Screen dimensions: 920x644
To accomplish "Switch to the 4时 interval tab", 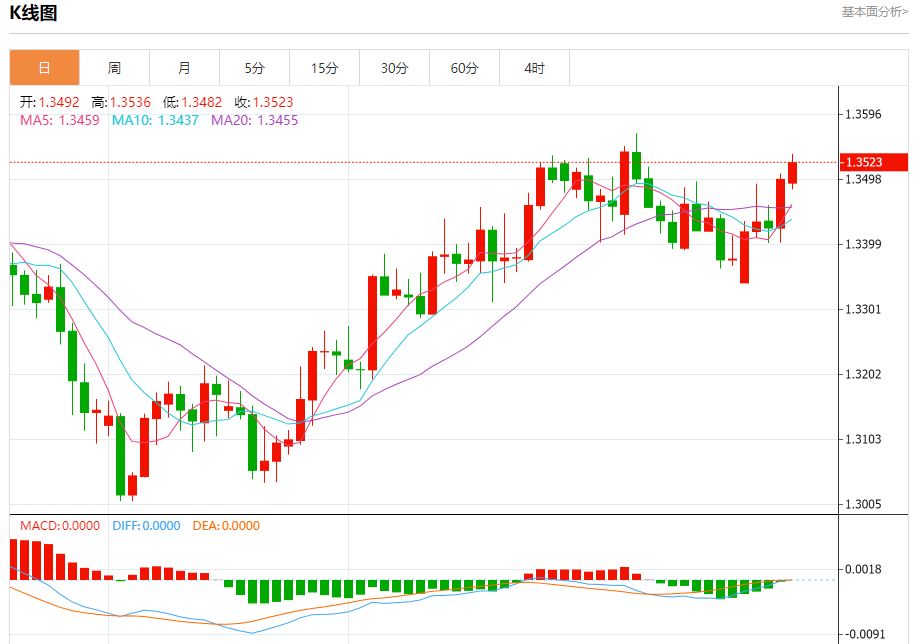I will (534, 68).
